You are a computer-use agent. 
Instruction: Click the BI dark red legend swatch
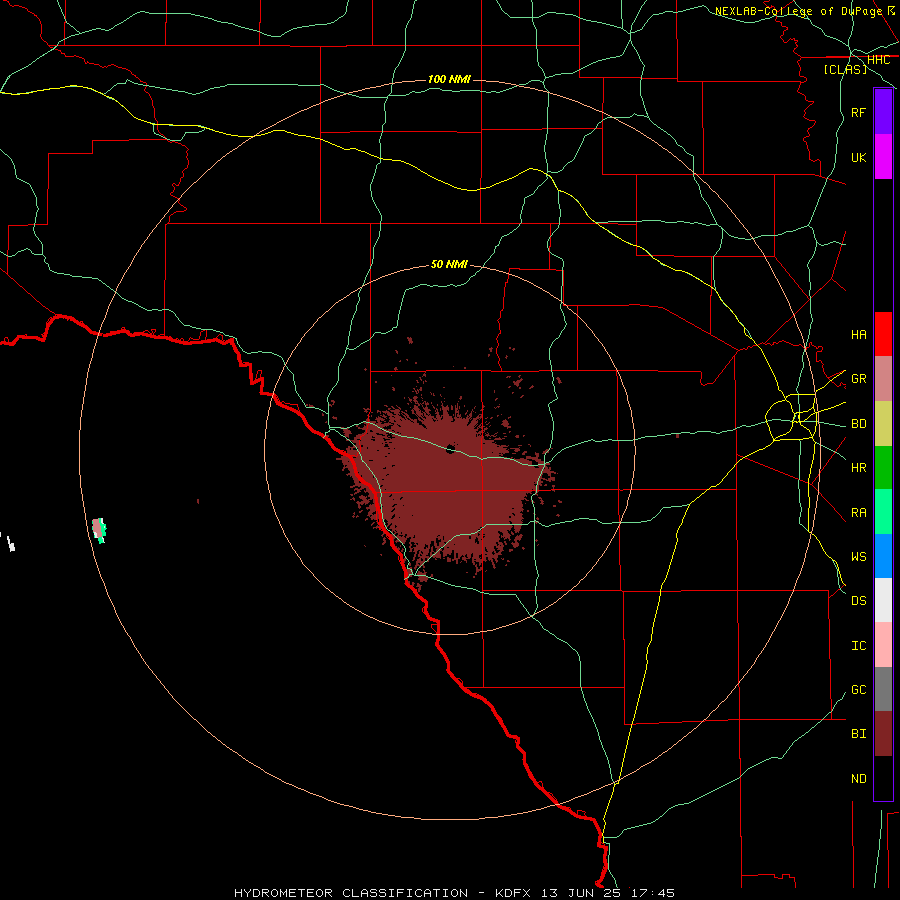coord(883,734)
